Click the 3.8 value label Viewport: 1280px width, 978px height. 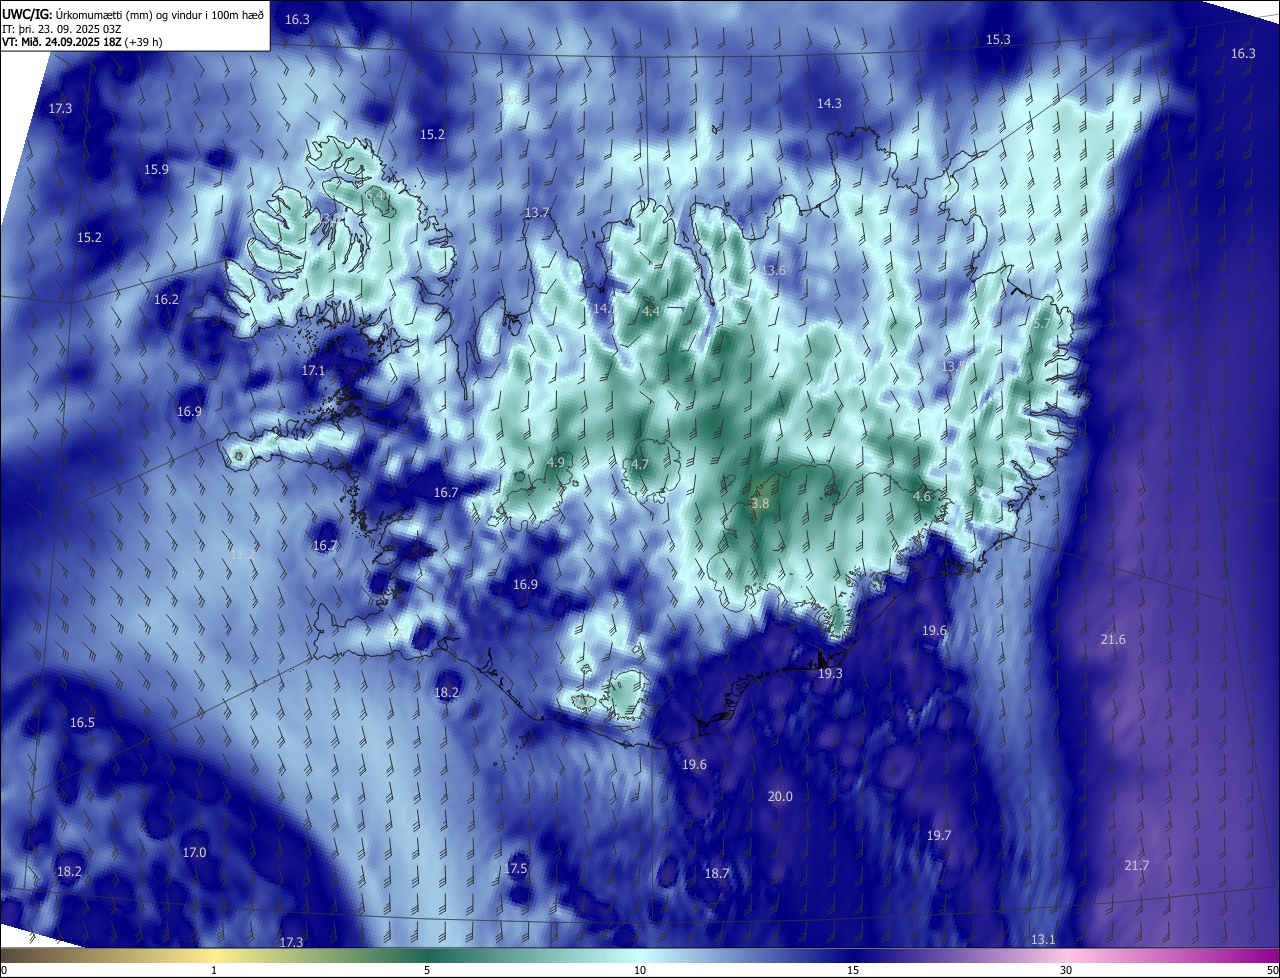(760, 504)
